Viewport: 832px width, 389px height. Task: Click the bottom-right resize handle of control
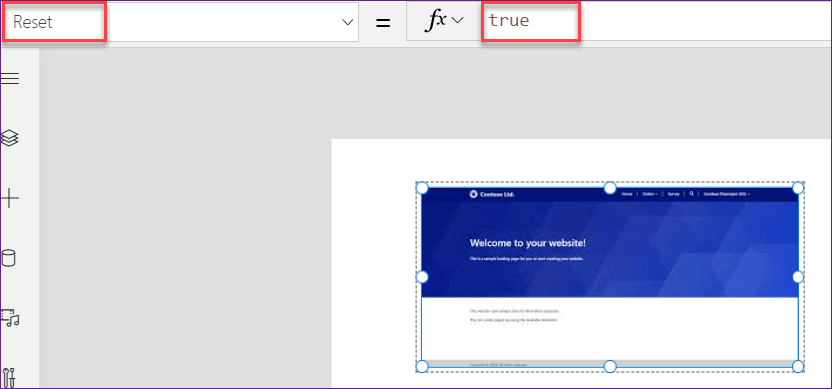pos(798,366)
